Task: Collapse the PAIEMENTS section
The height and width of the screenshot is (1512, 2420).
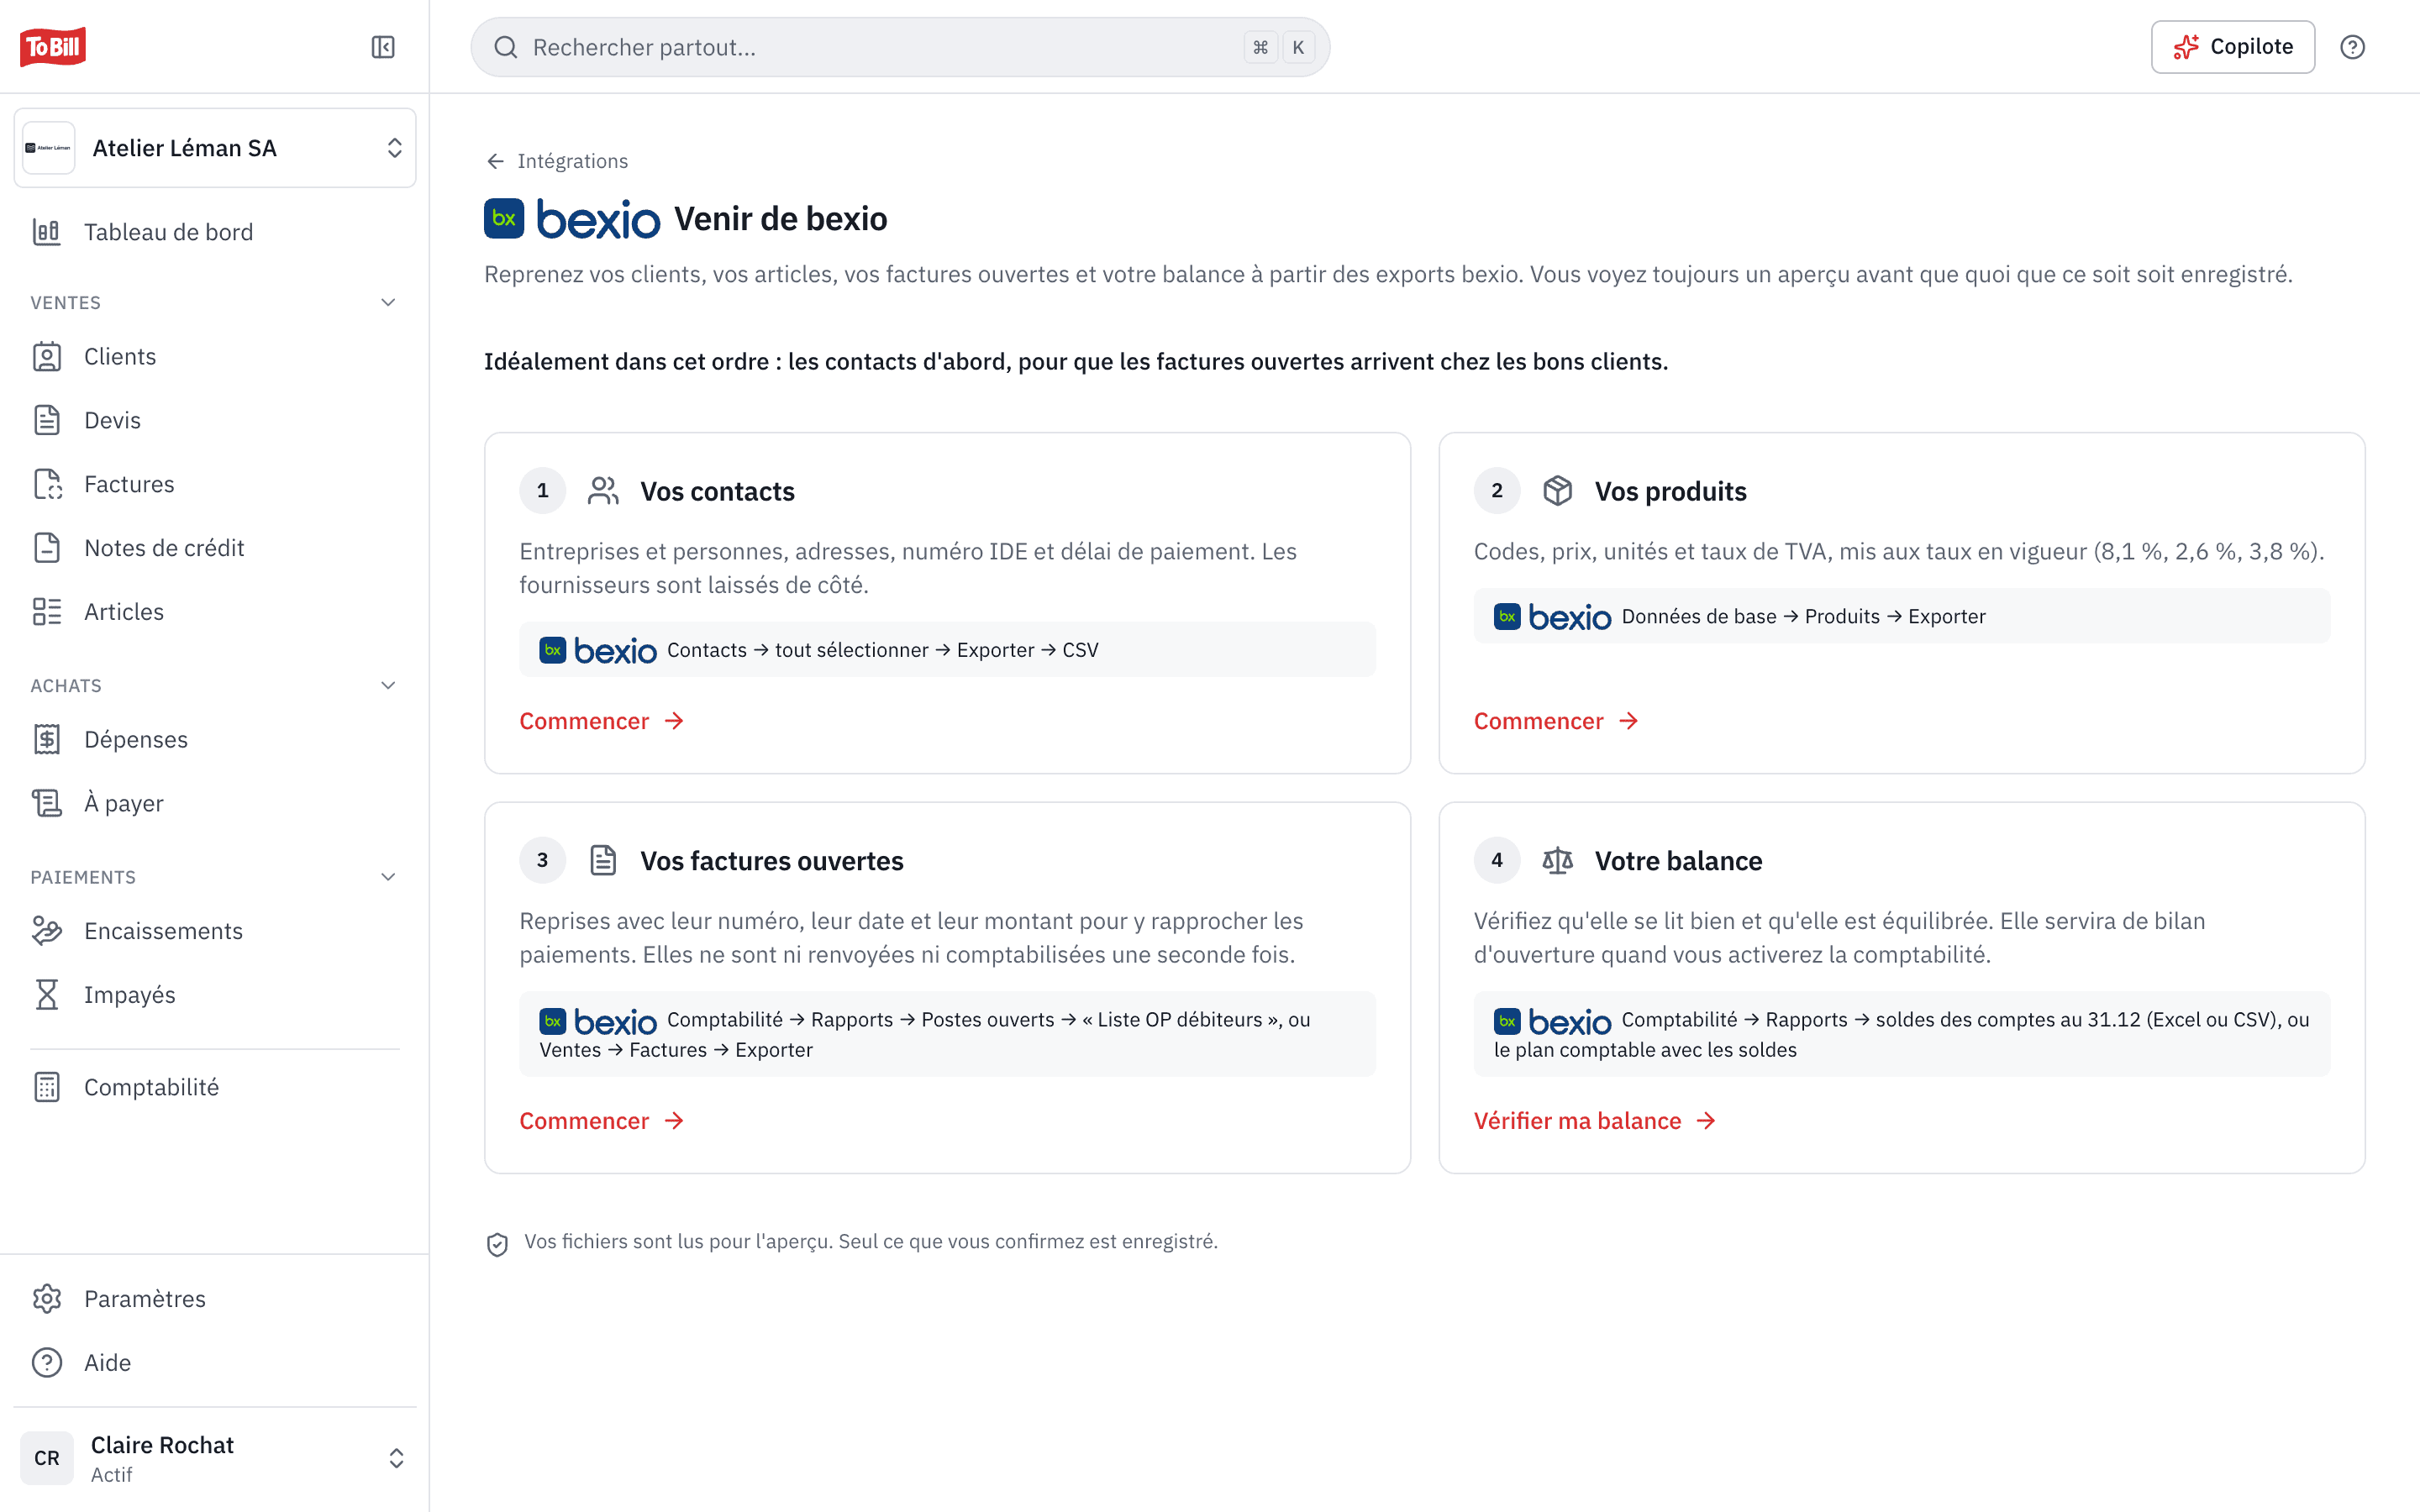Action: (389, 877)
